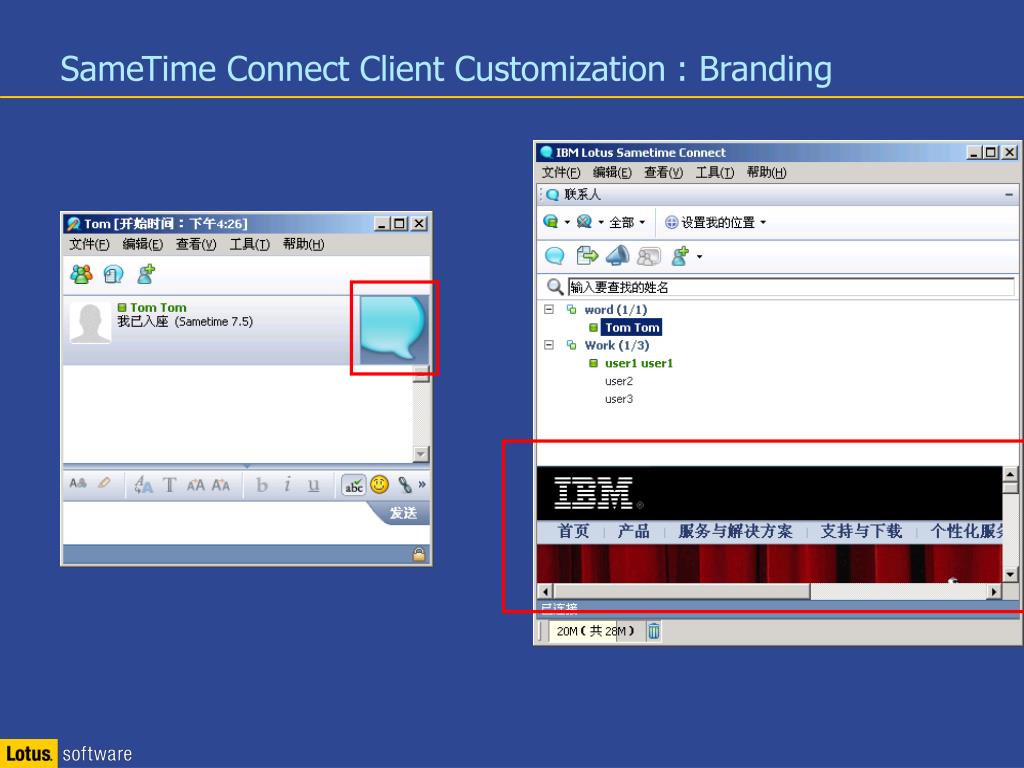Open 查看(V) menu in the Tom chat window
This screenshot has height=768, width=1024.
[196, 244]
